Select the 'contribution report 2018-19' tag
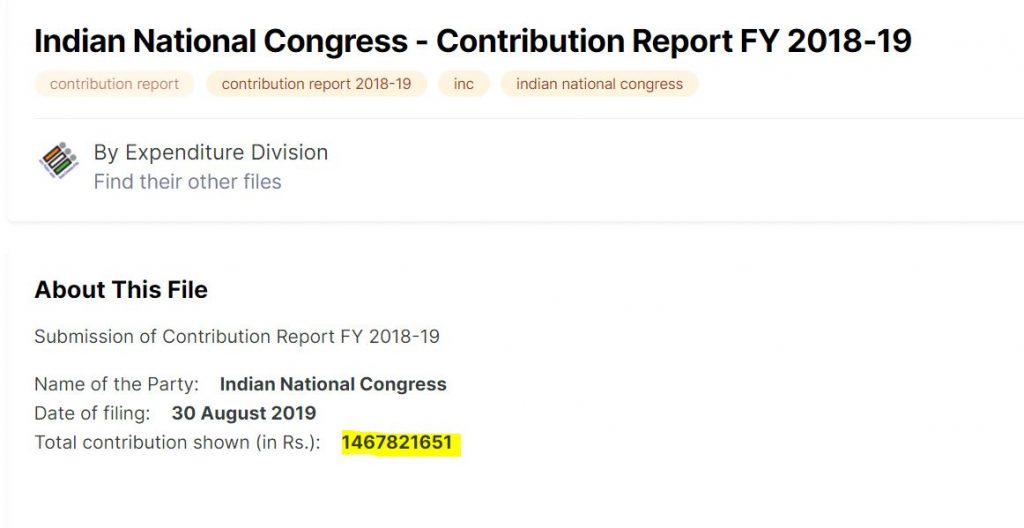The width and height of the screenshot is (1024, 528). tap(316, 84)
